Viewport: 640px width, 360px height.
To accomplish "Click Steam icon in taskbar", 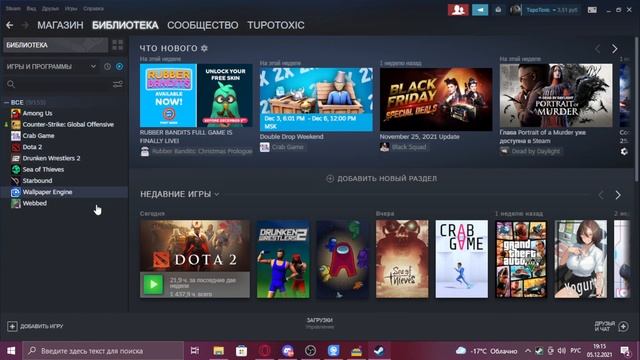I will pos(379,351).
